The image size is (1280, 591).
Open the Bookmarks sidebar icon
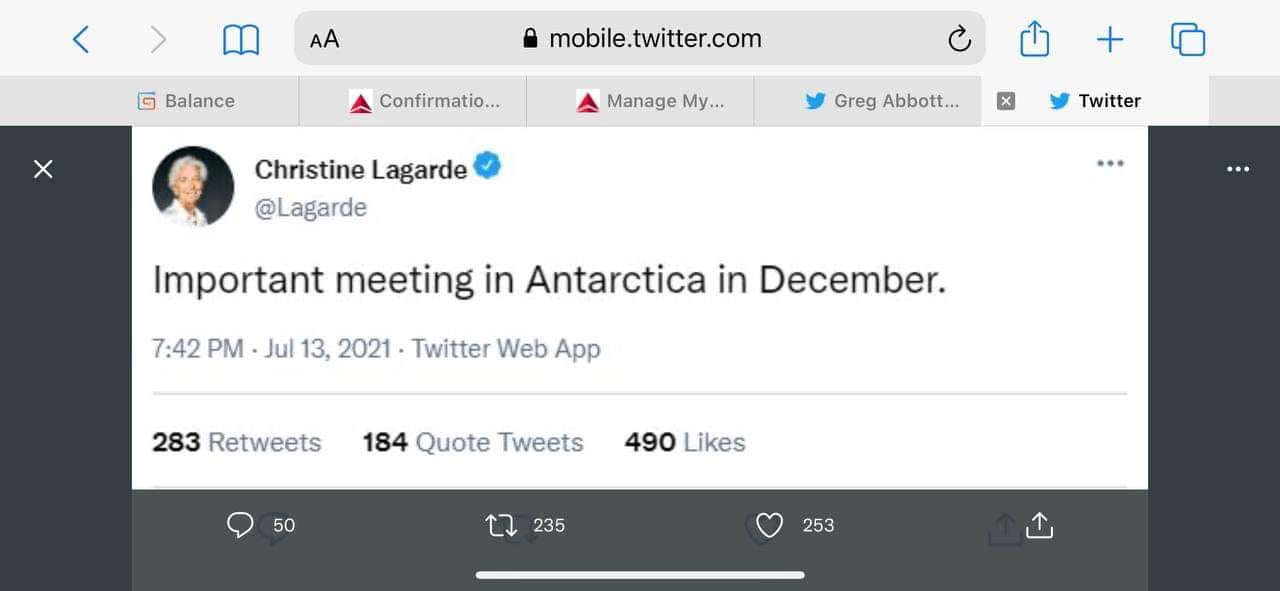click(x=238, y=38)
